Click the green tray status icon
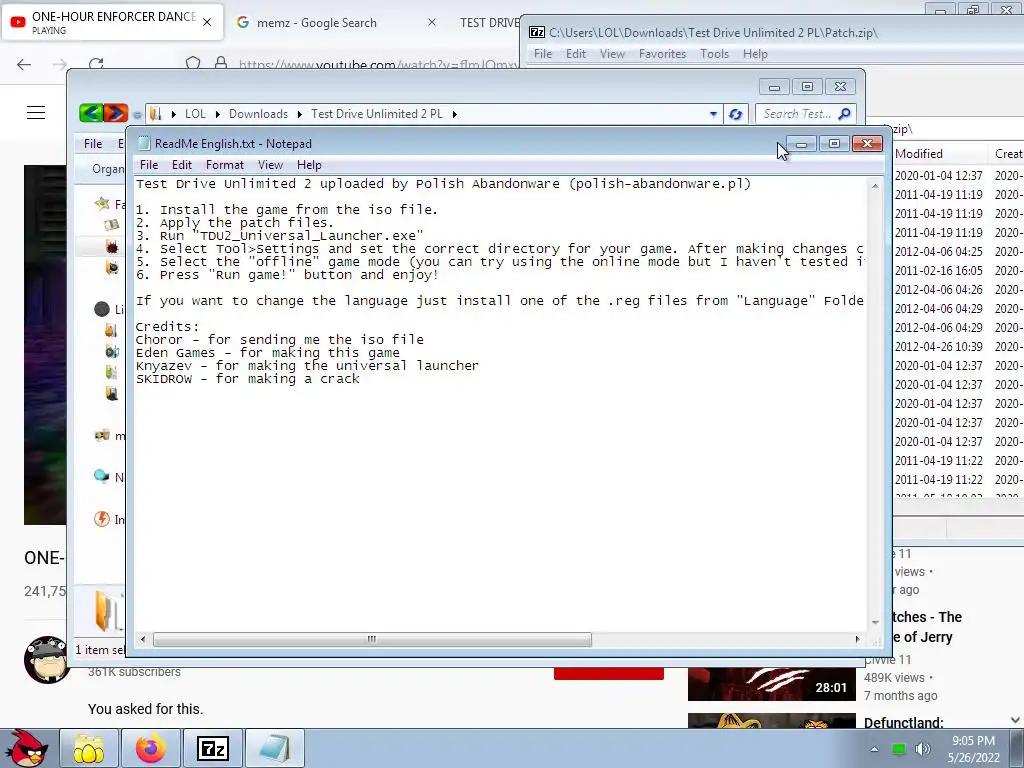 899,749
